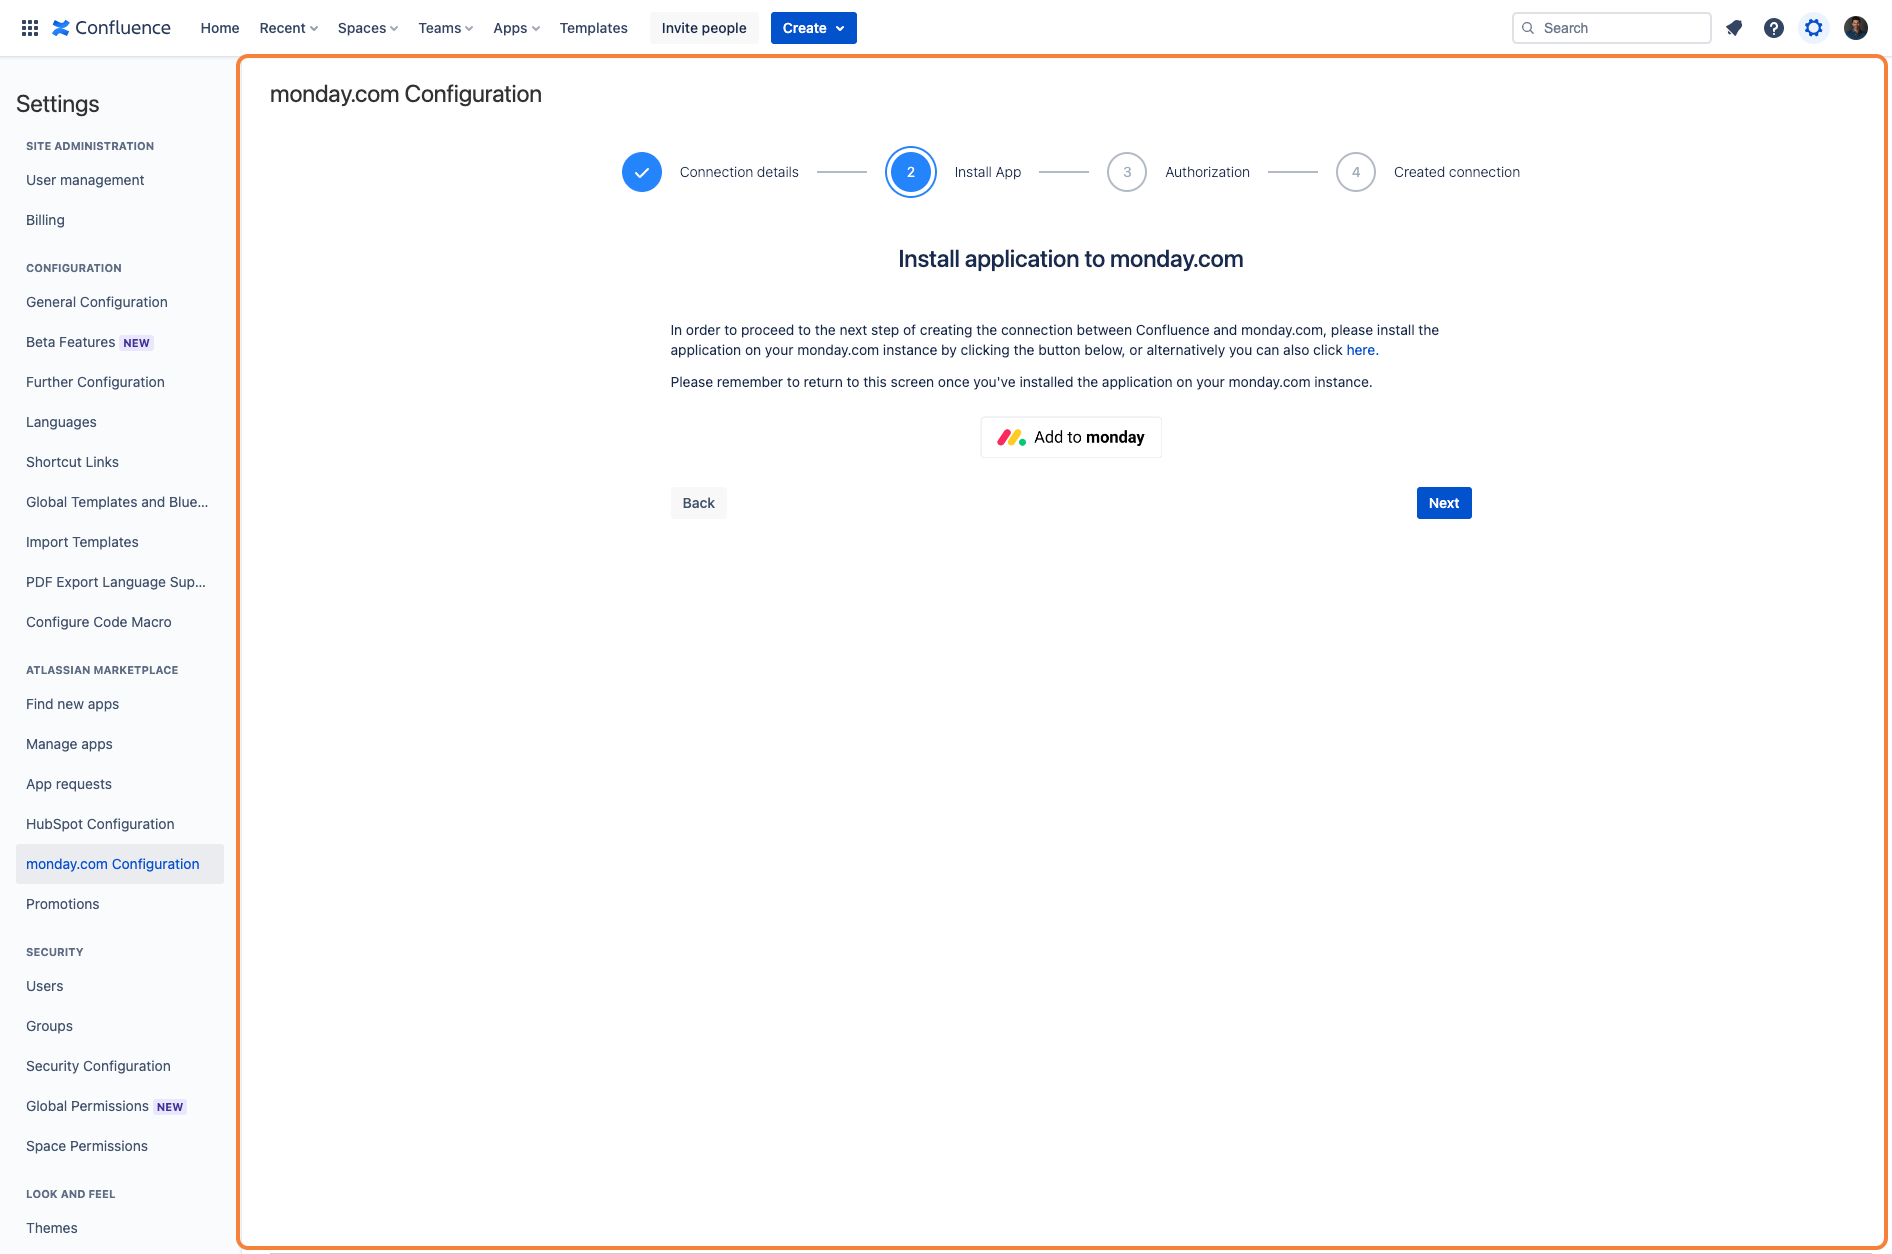
Task: Click into the Search field
Action: 1612,28
